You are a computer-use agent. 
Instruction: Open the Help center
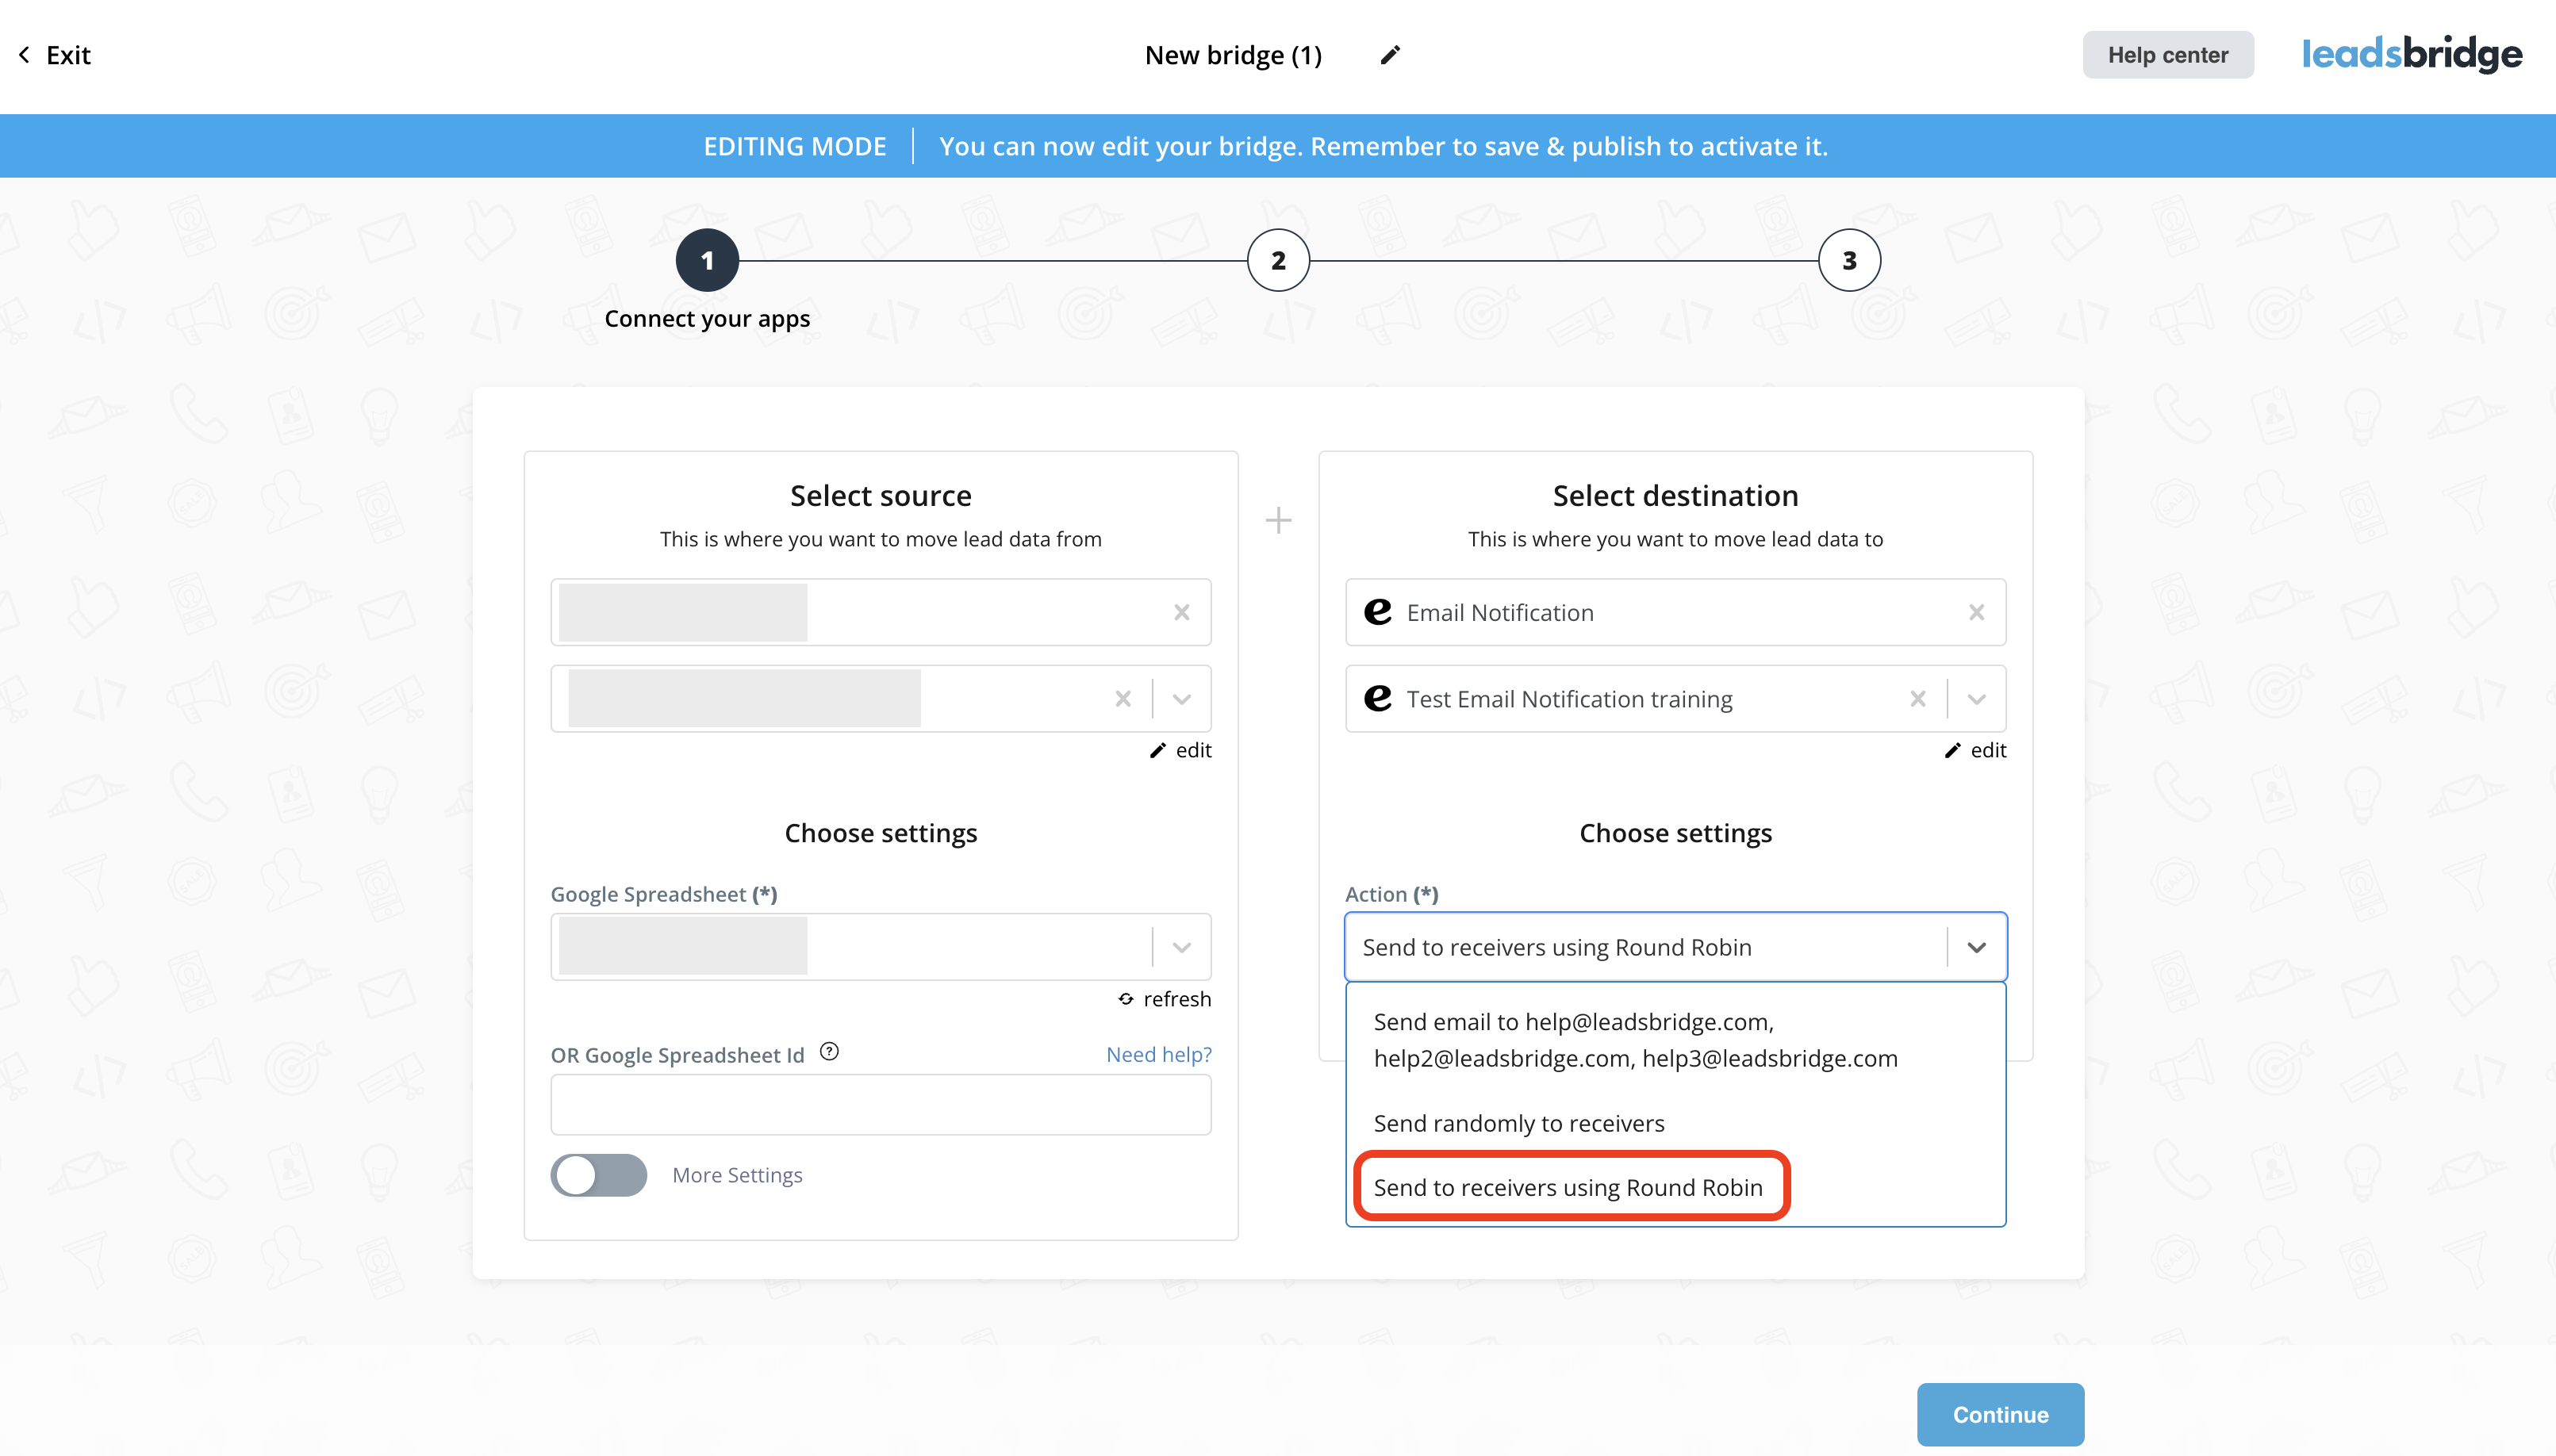click(2167, 55)
